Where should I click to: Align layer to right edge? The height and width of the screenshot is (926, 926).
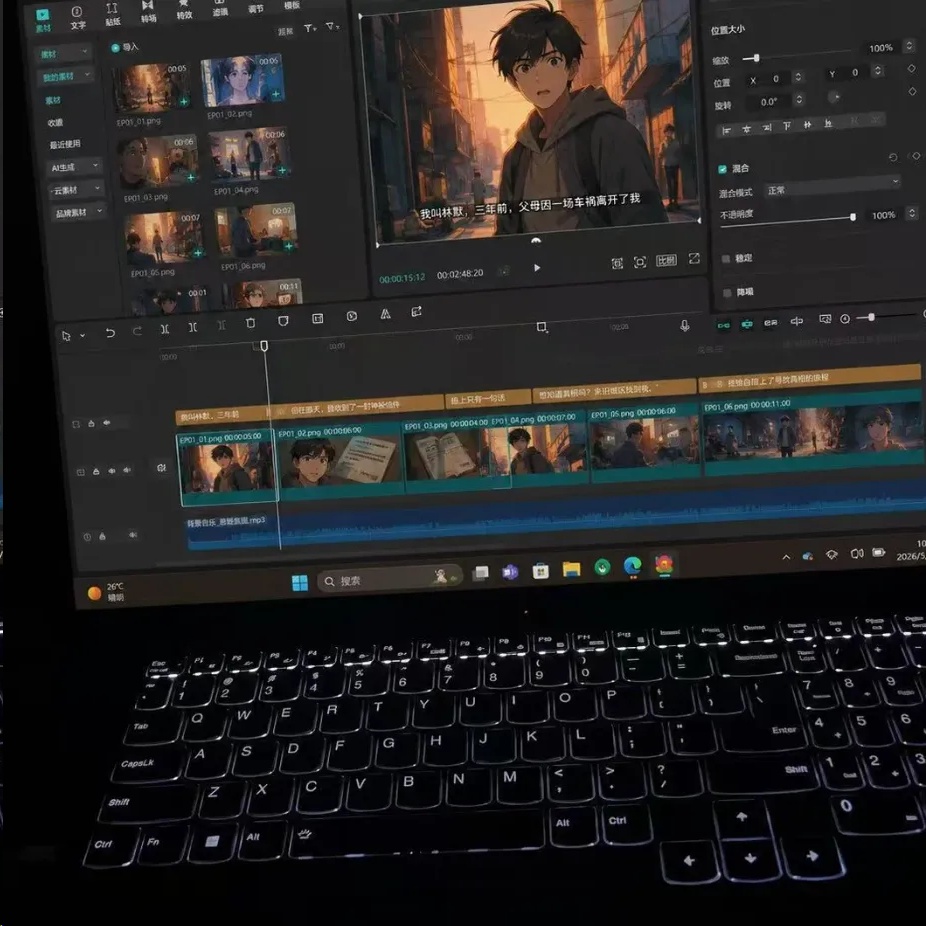pyautogui.click(x=767, y=127)
